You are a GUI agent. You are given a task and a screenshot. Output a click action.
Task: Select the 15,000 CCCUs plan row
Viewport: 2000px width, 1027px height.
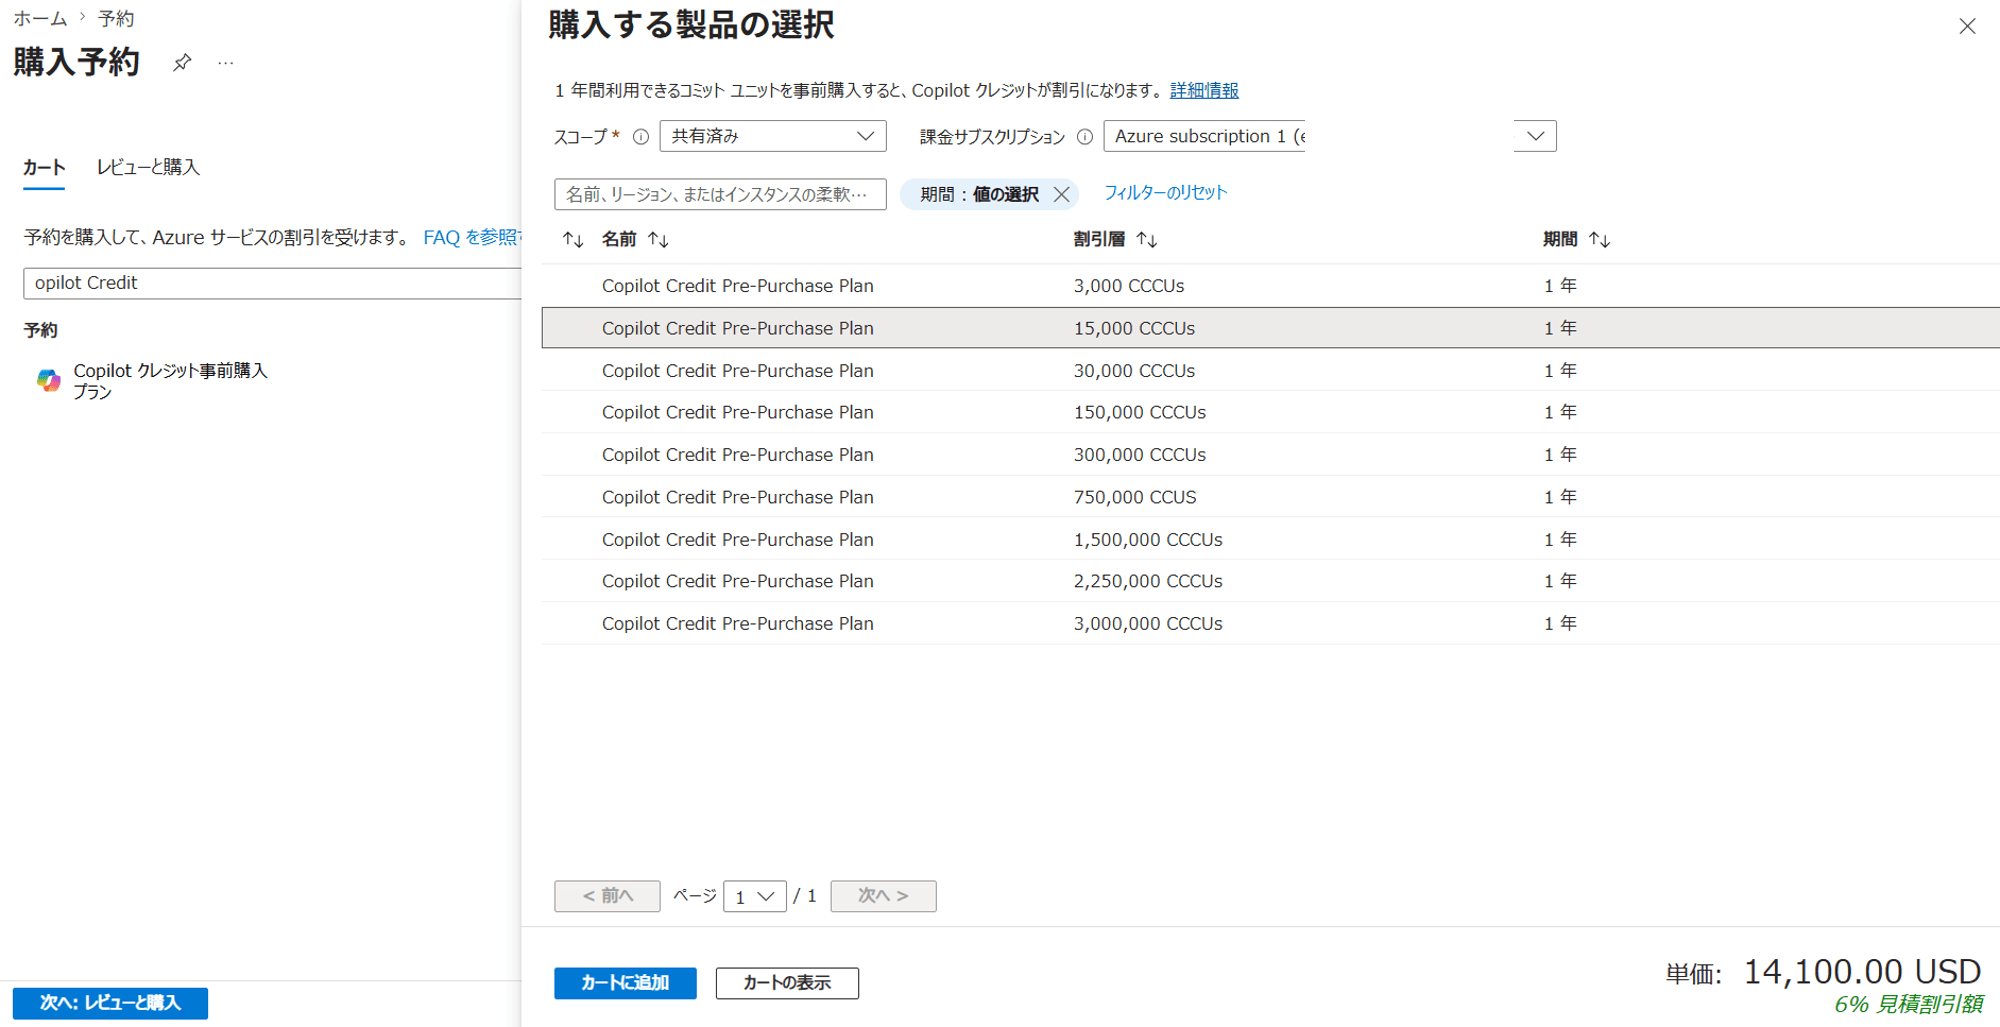(1270, 328)
